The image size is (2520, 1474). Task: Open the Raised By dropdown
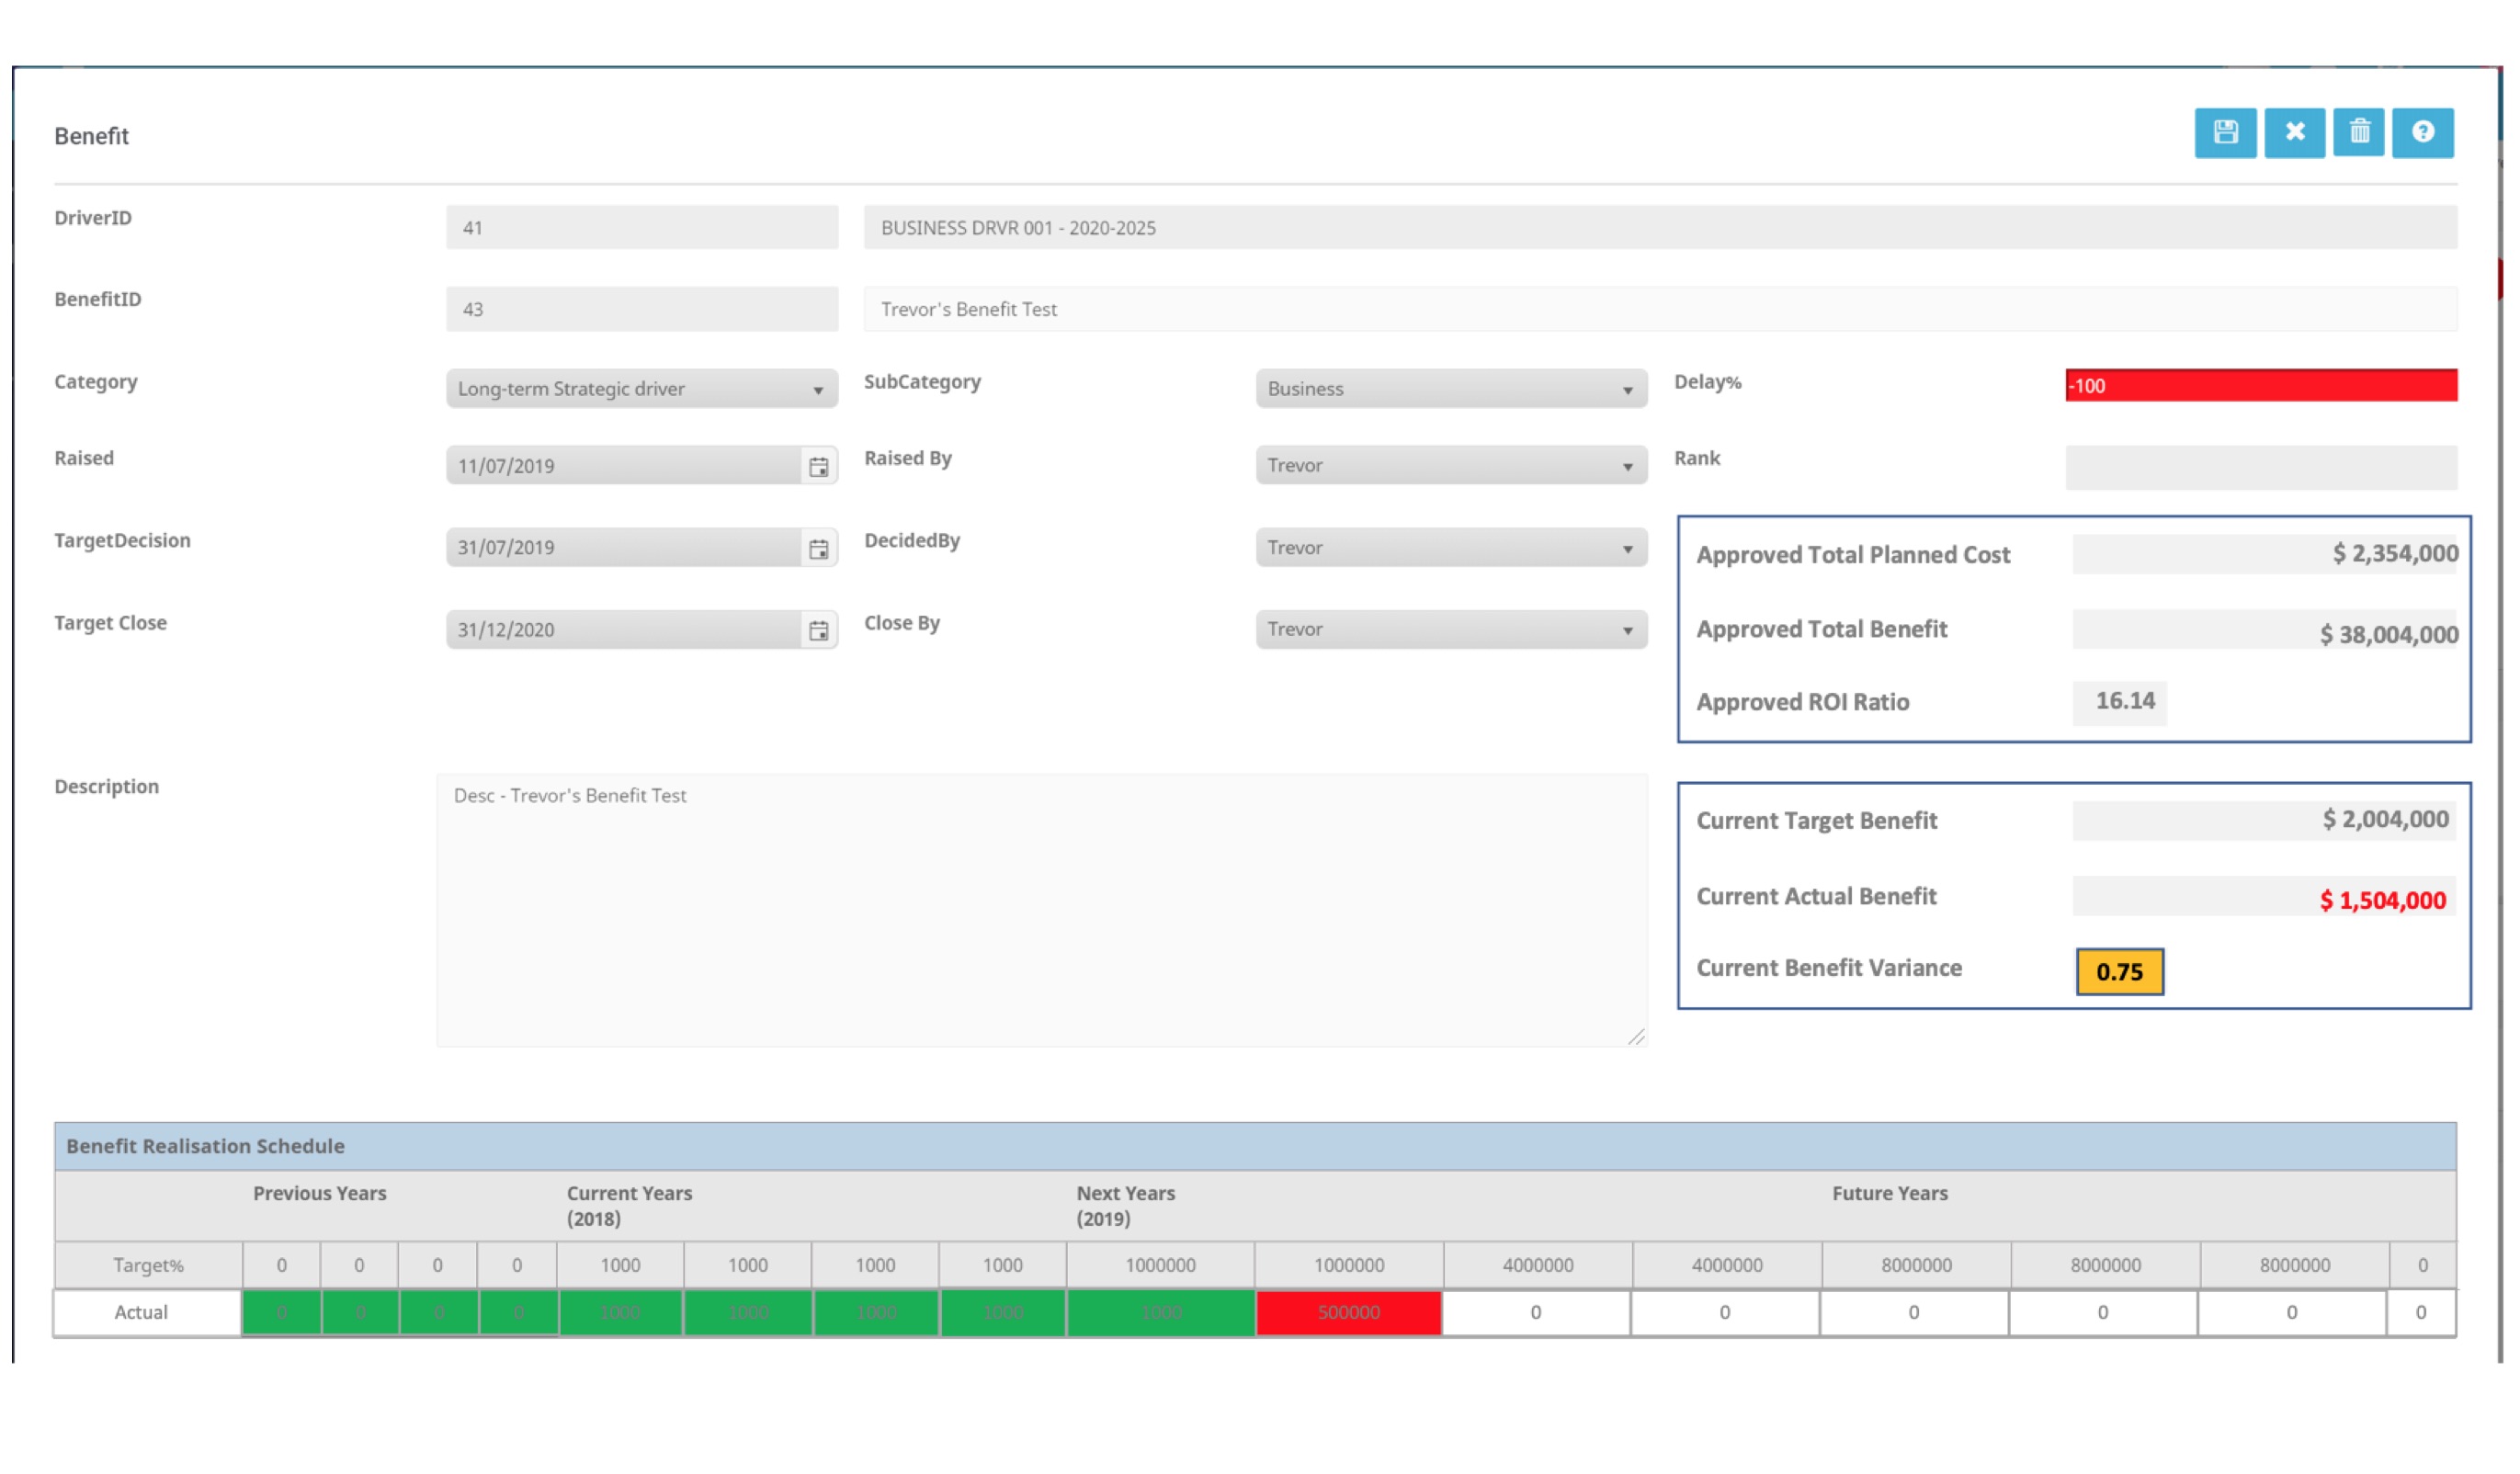pos(1451,465)
